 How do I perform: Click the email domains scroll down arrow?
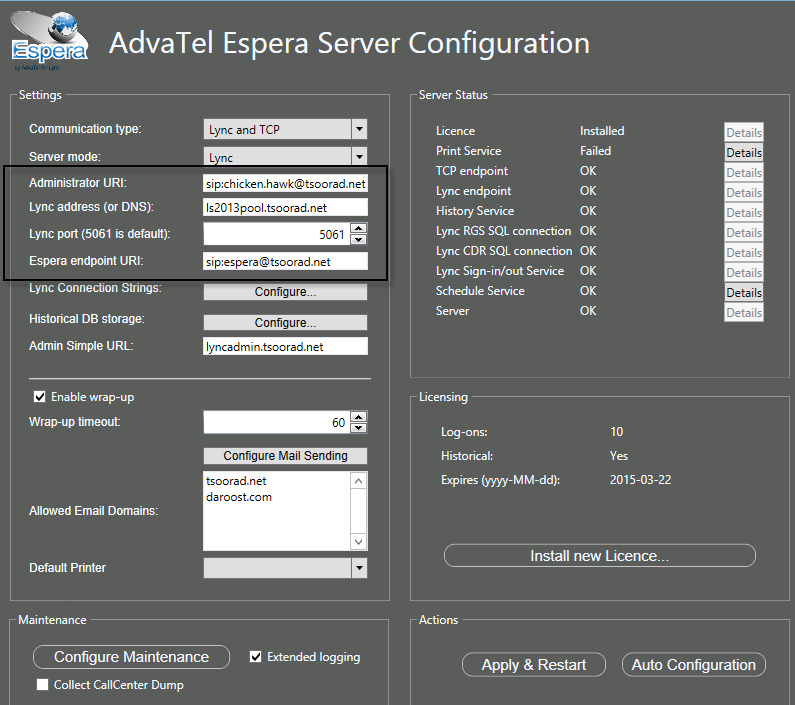358,542
